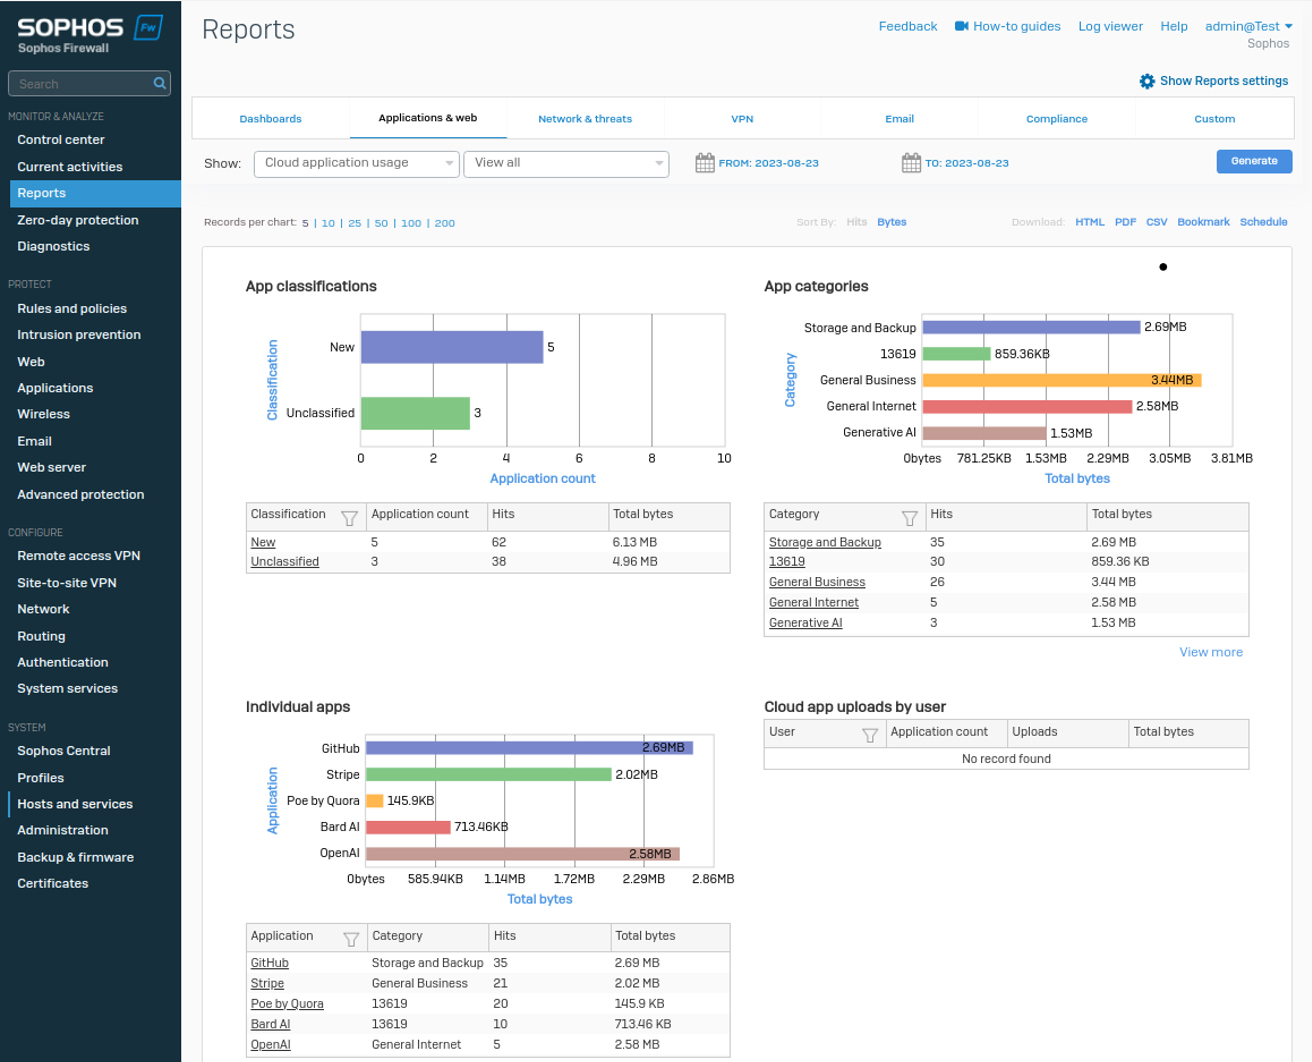The height and width of the screenshot is (1062, 1312).
Task: Open the TO date calendar icon
Action: [911, 163]
